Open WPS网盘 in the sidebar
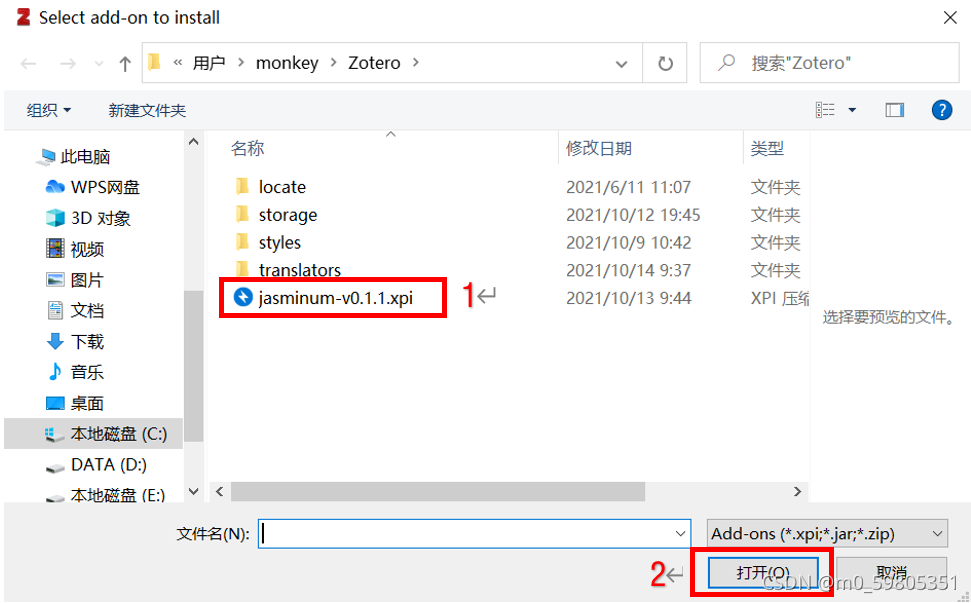Viewport: 971px width, 603px height. [94, 187]
